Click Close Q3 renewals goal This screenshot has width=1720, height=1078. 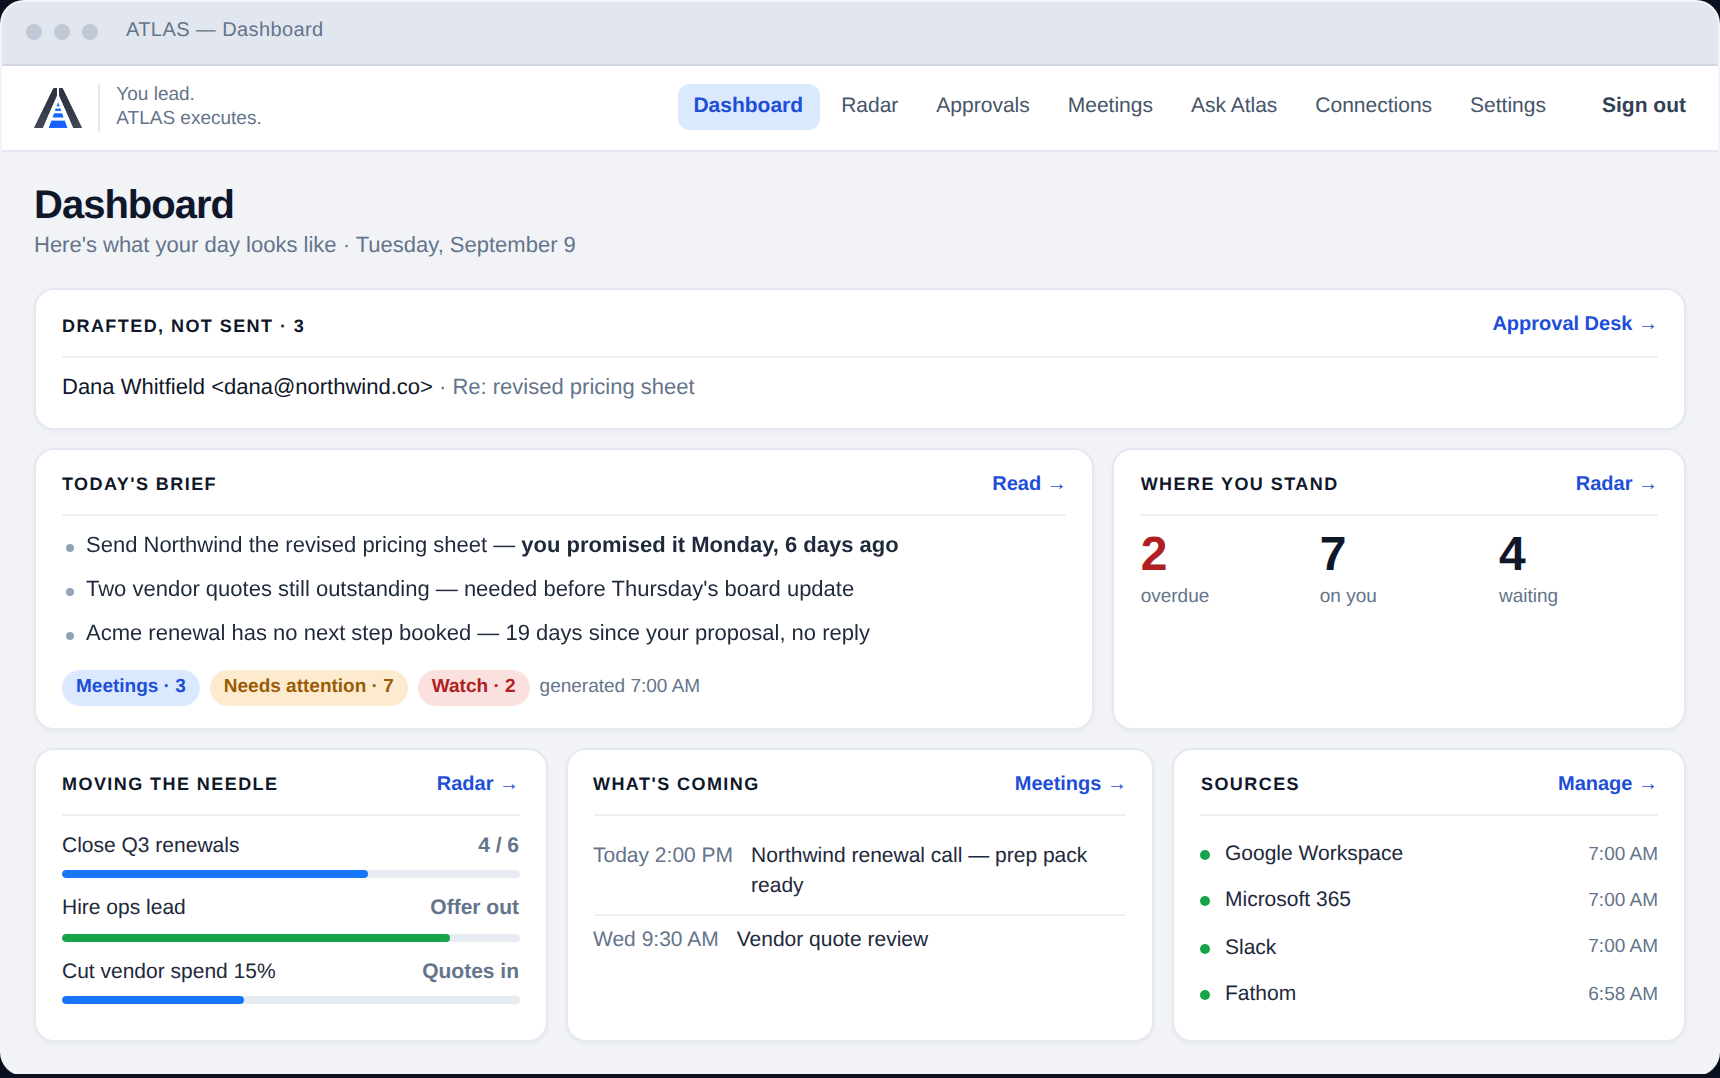(151, 846)
